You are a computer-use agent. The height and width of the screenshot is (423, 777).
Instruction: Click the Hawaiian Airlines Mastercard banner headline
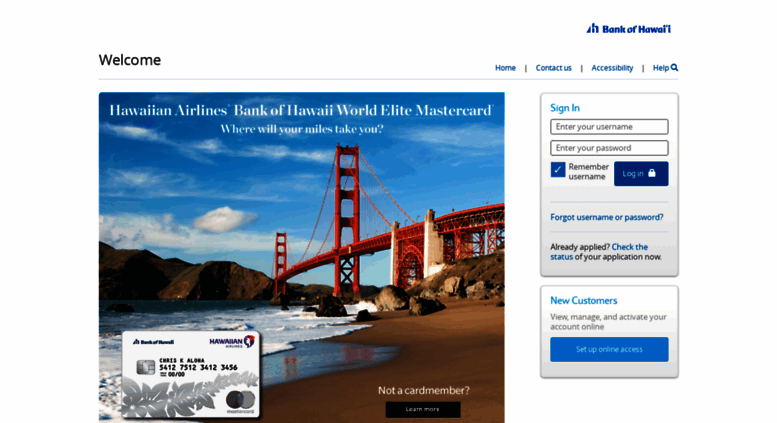tap(301, 110)
